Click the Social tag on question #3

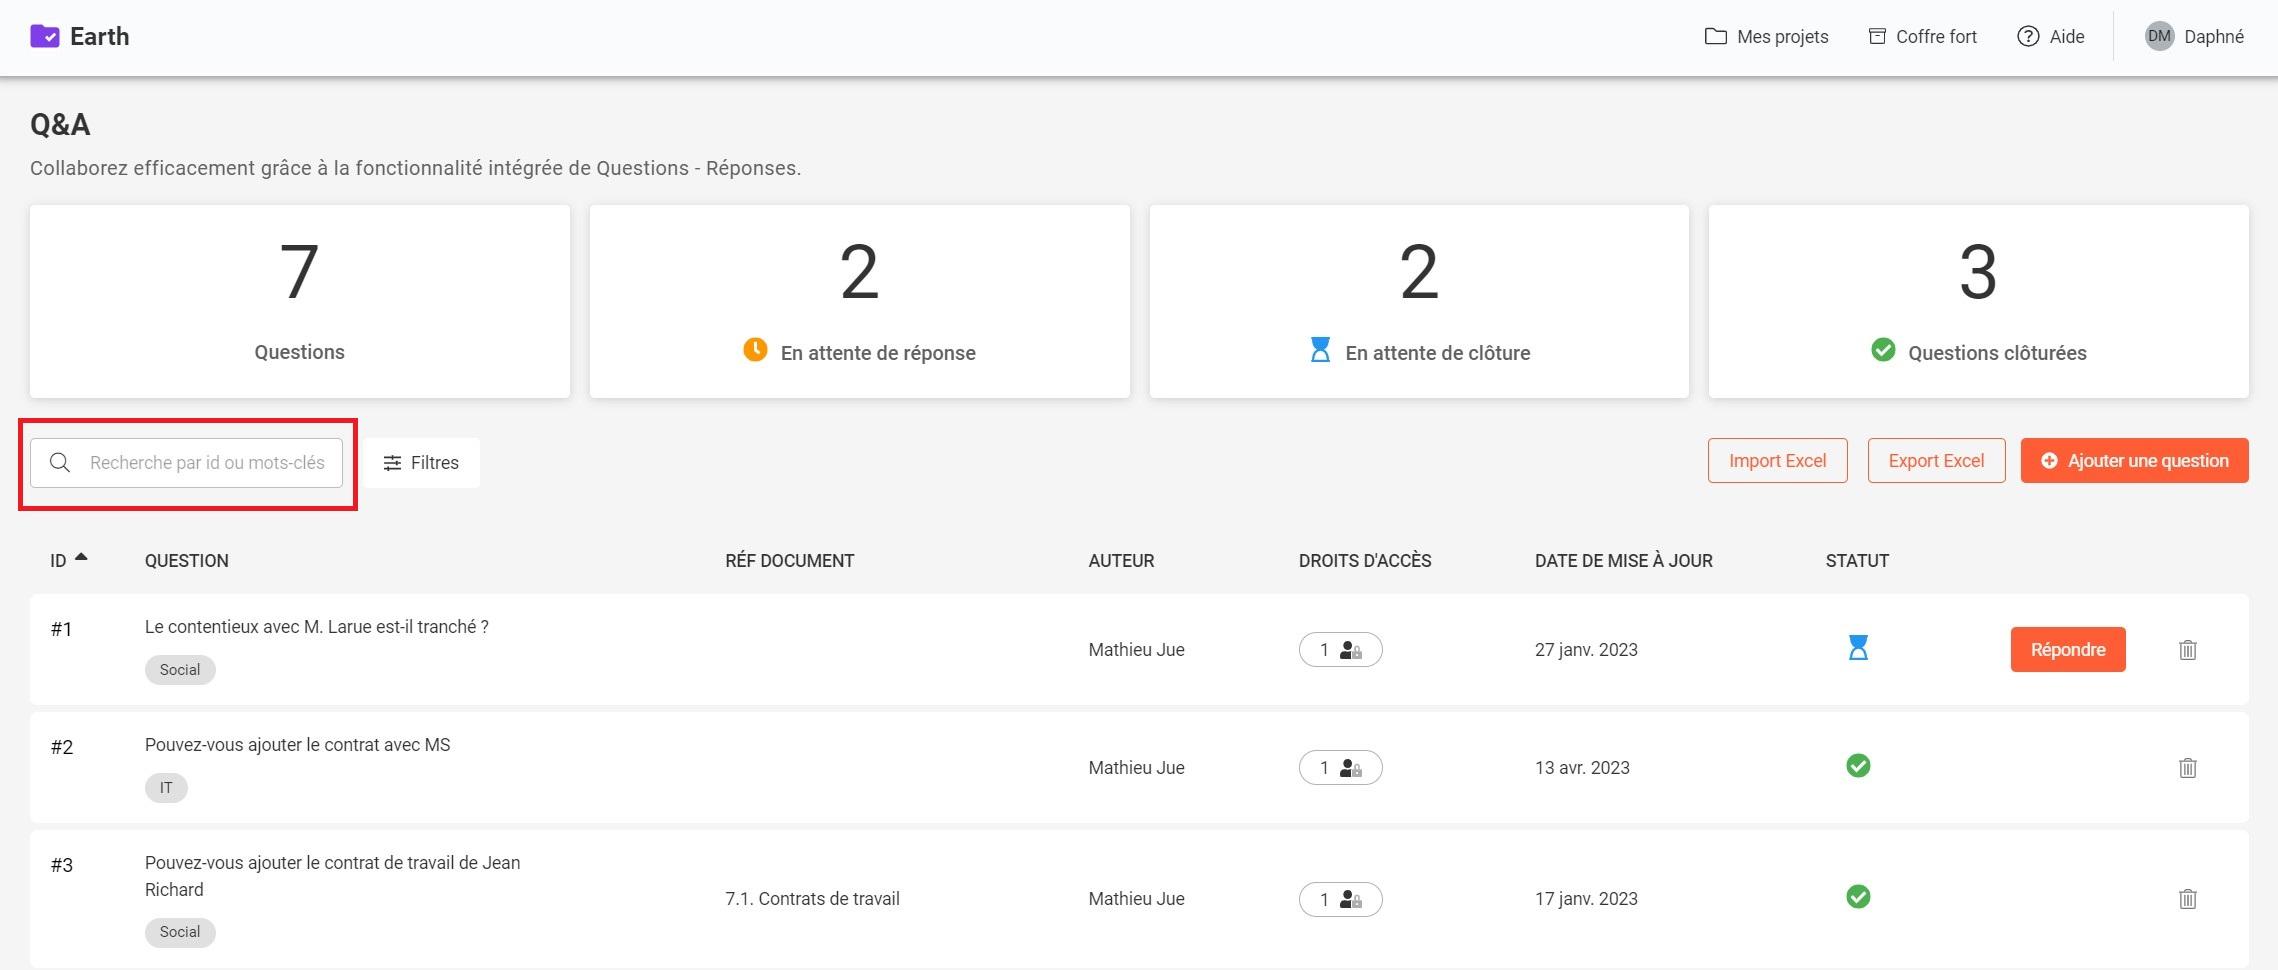(x=180, y=932)
